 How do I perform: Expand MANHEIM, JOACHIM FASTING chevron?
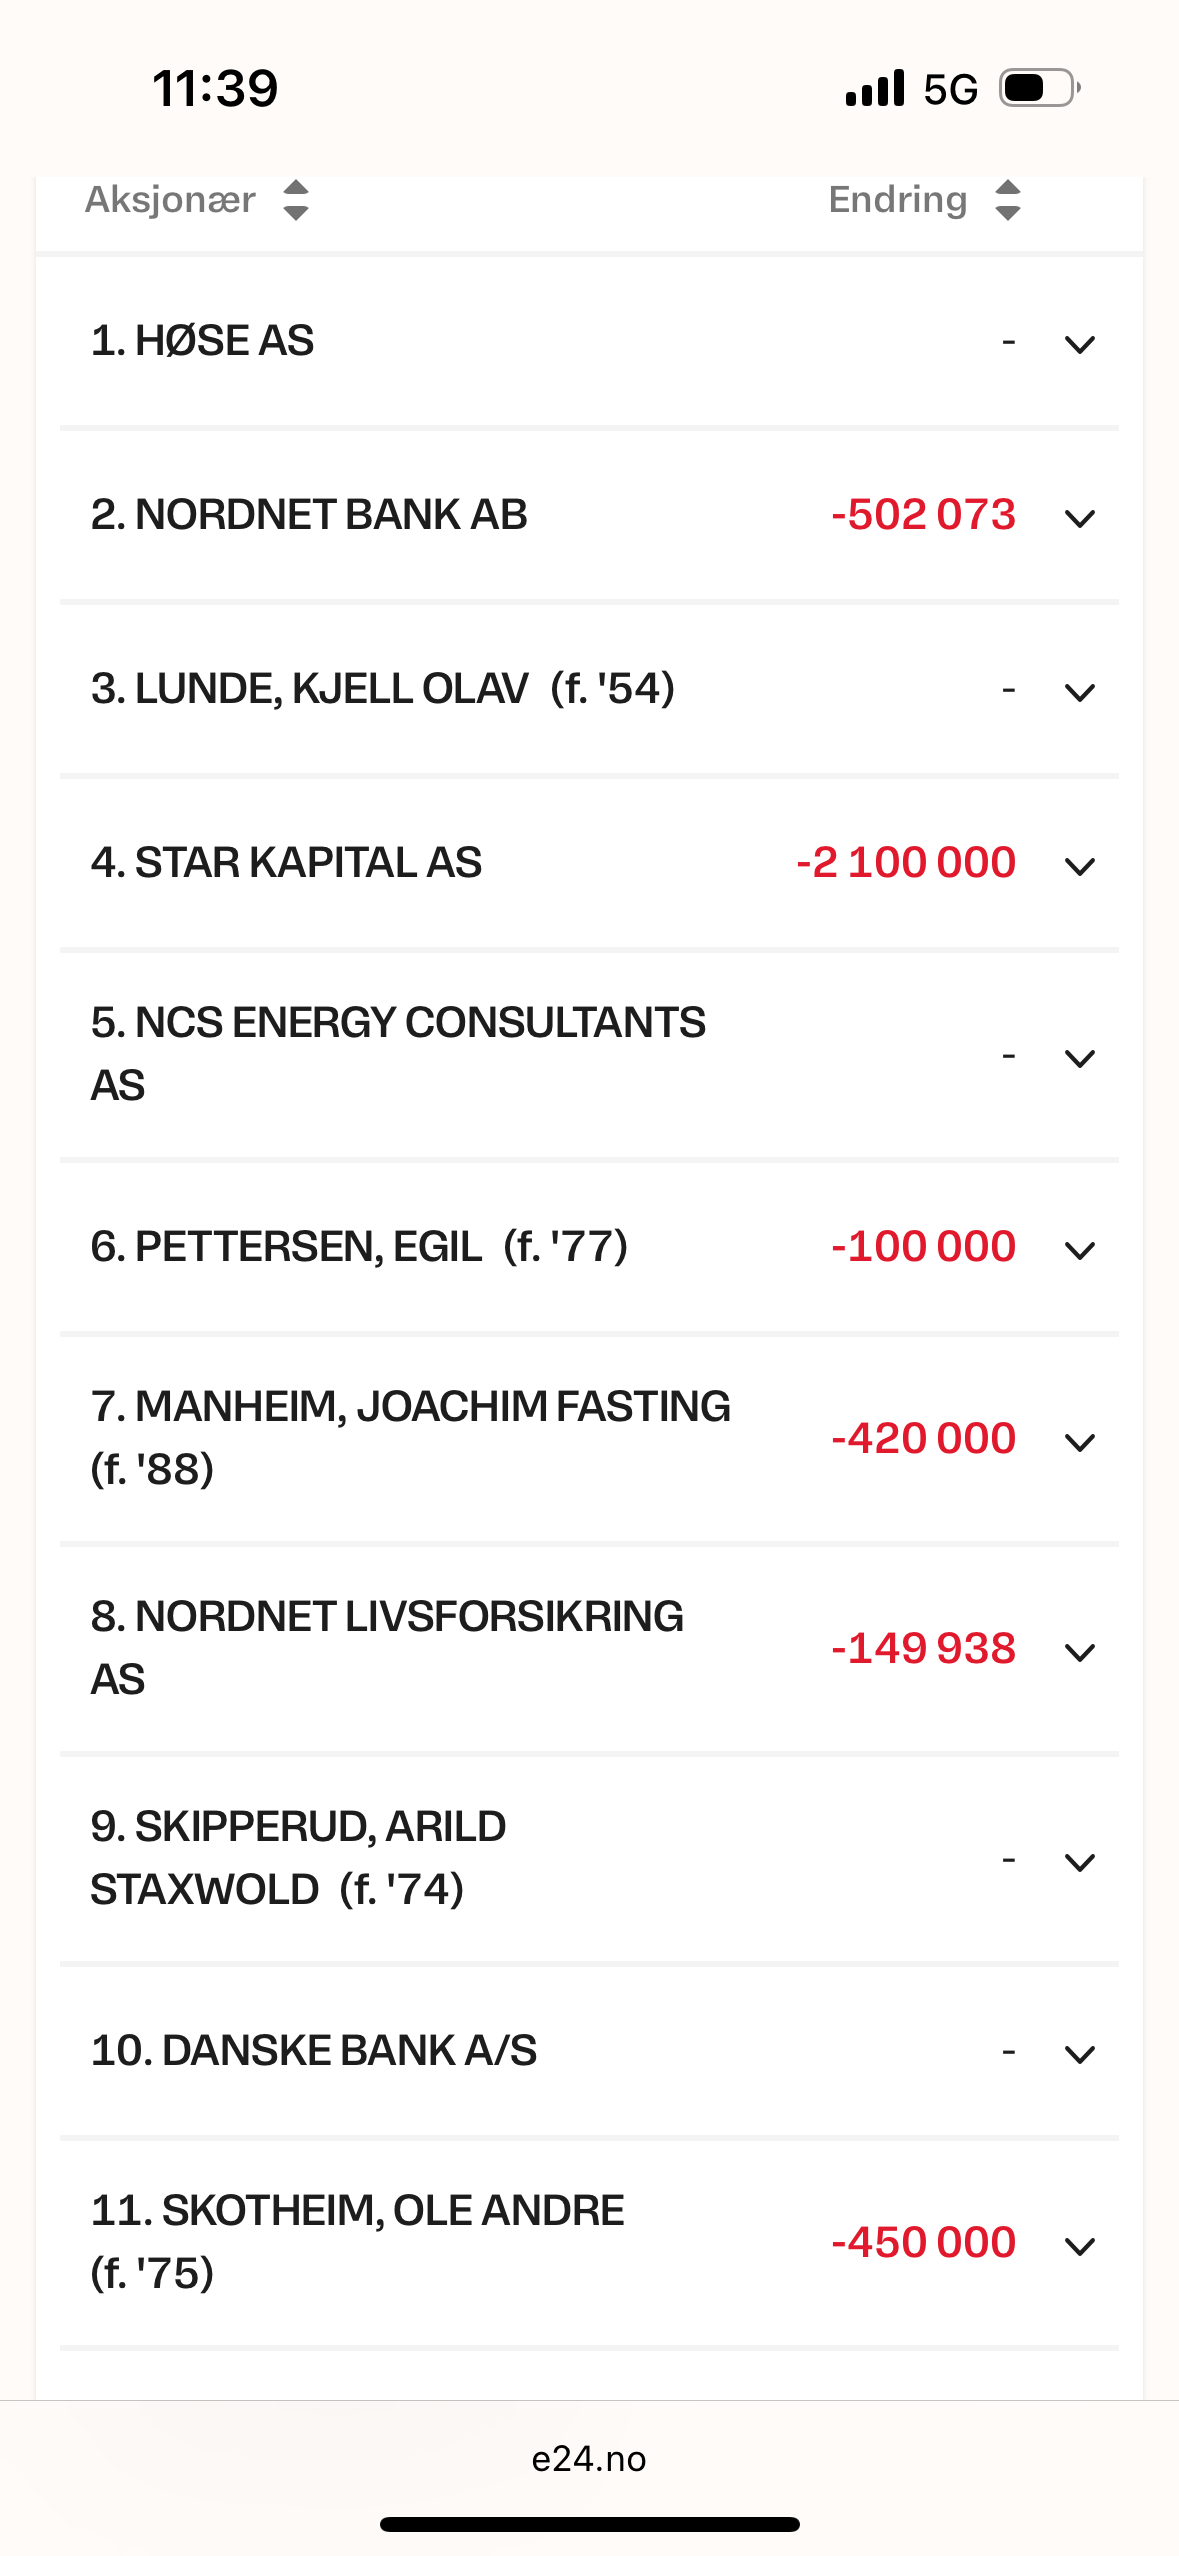pyautogui.click(x=1080, y=1443)
